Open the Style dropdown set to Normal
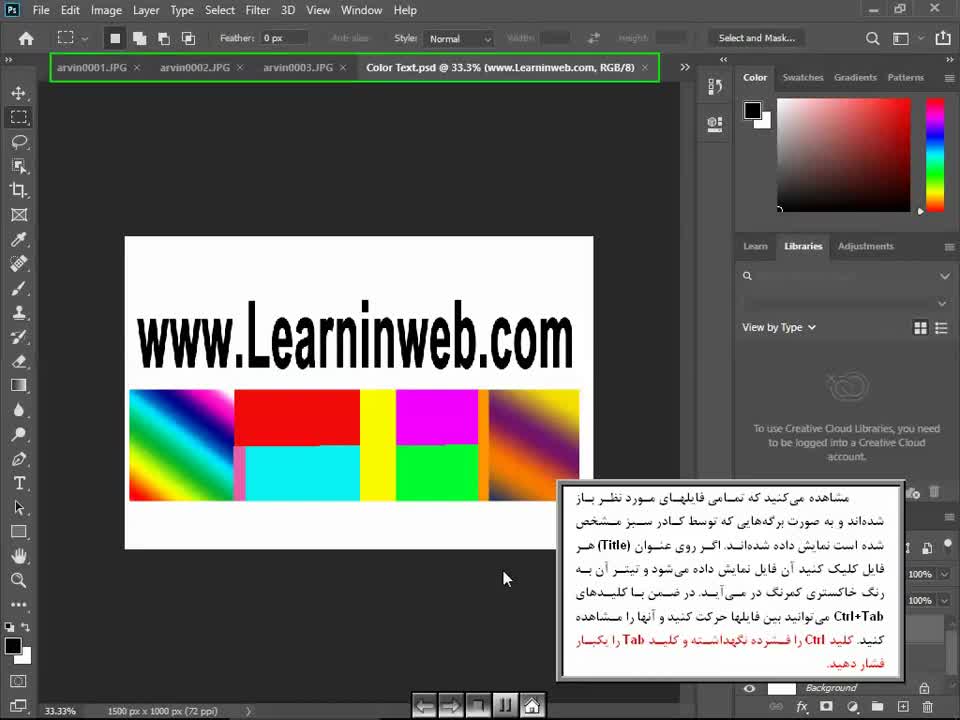 tap(459, 39)
